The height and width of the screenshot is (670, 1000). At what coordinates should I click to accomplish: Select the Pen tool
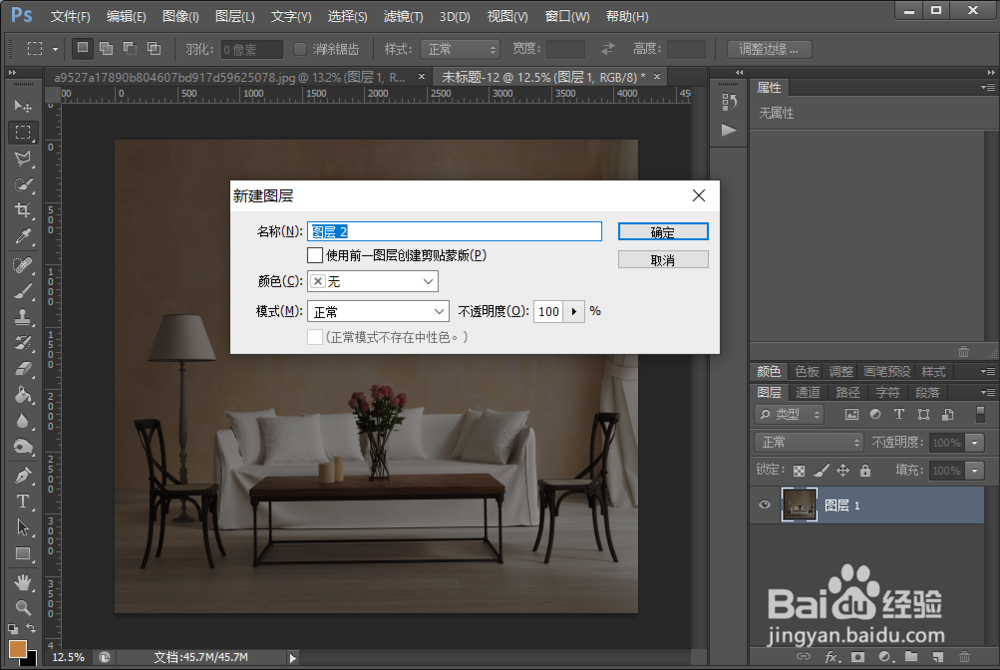[x=23, y=476]
